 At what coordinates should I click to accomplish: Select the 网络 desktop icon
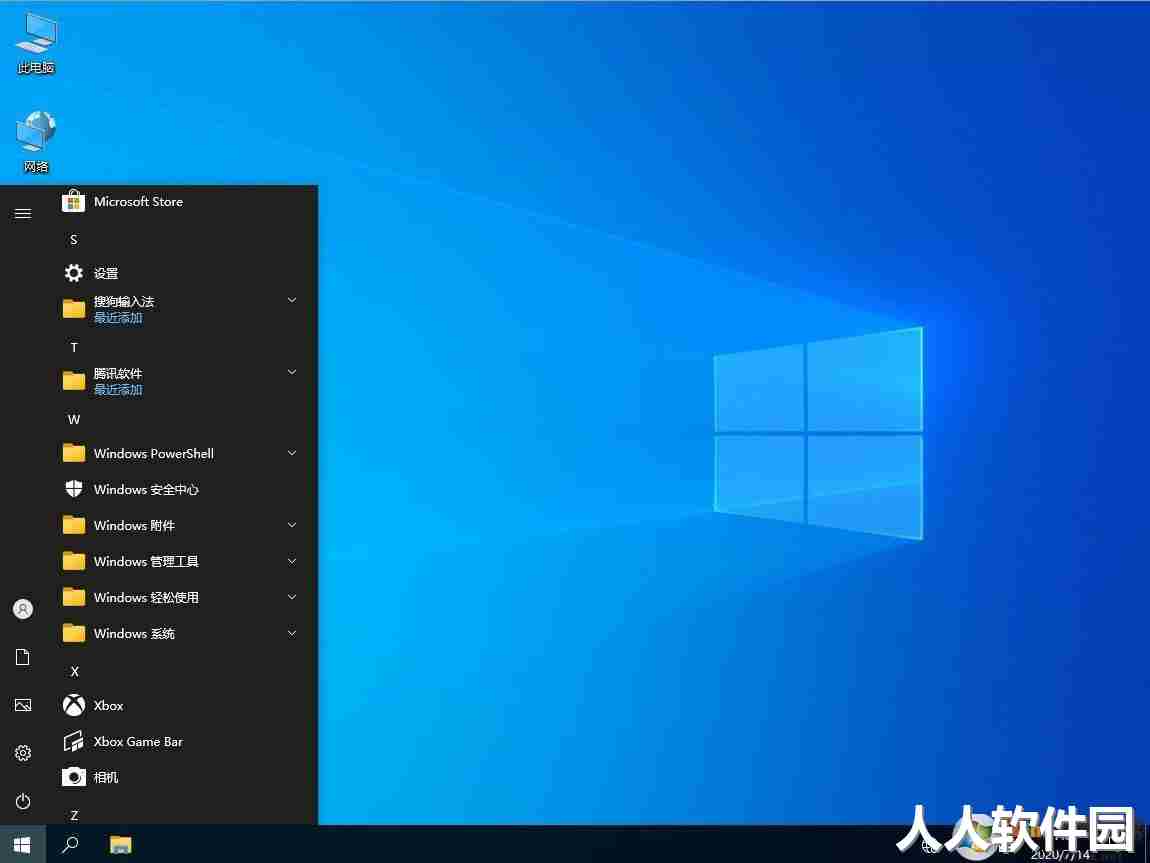pos(36,142)
